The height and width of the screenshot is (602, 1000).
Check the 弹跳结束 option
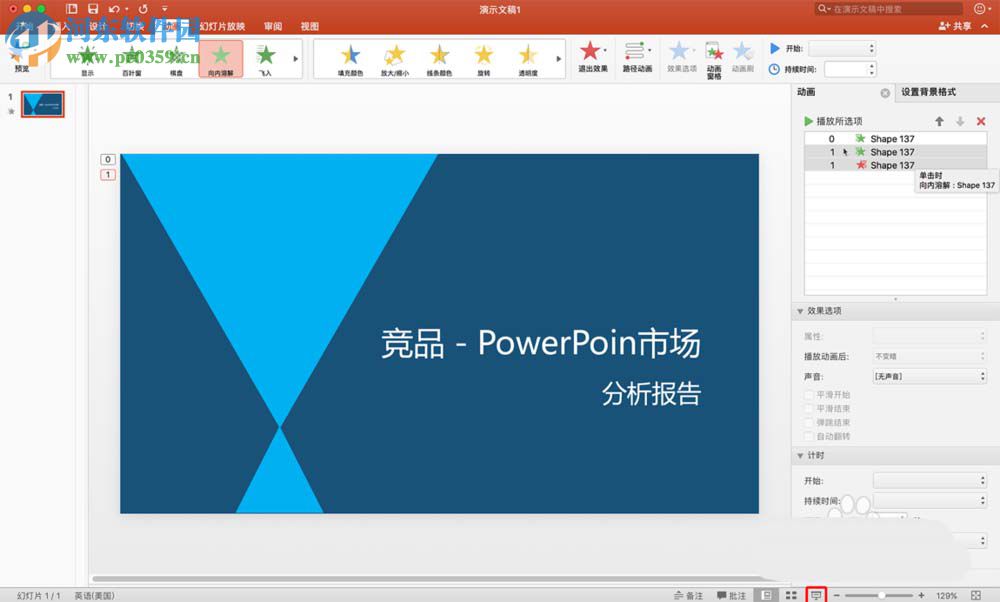(808, 422)
